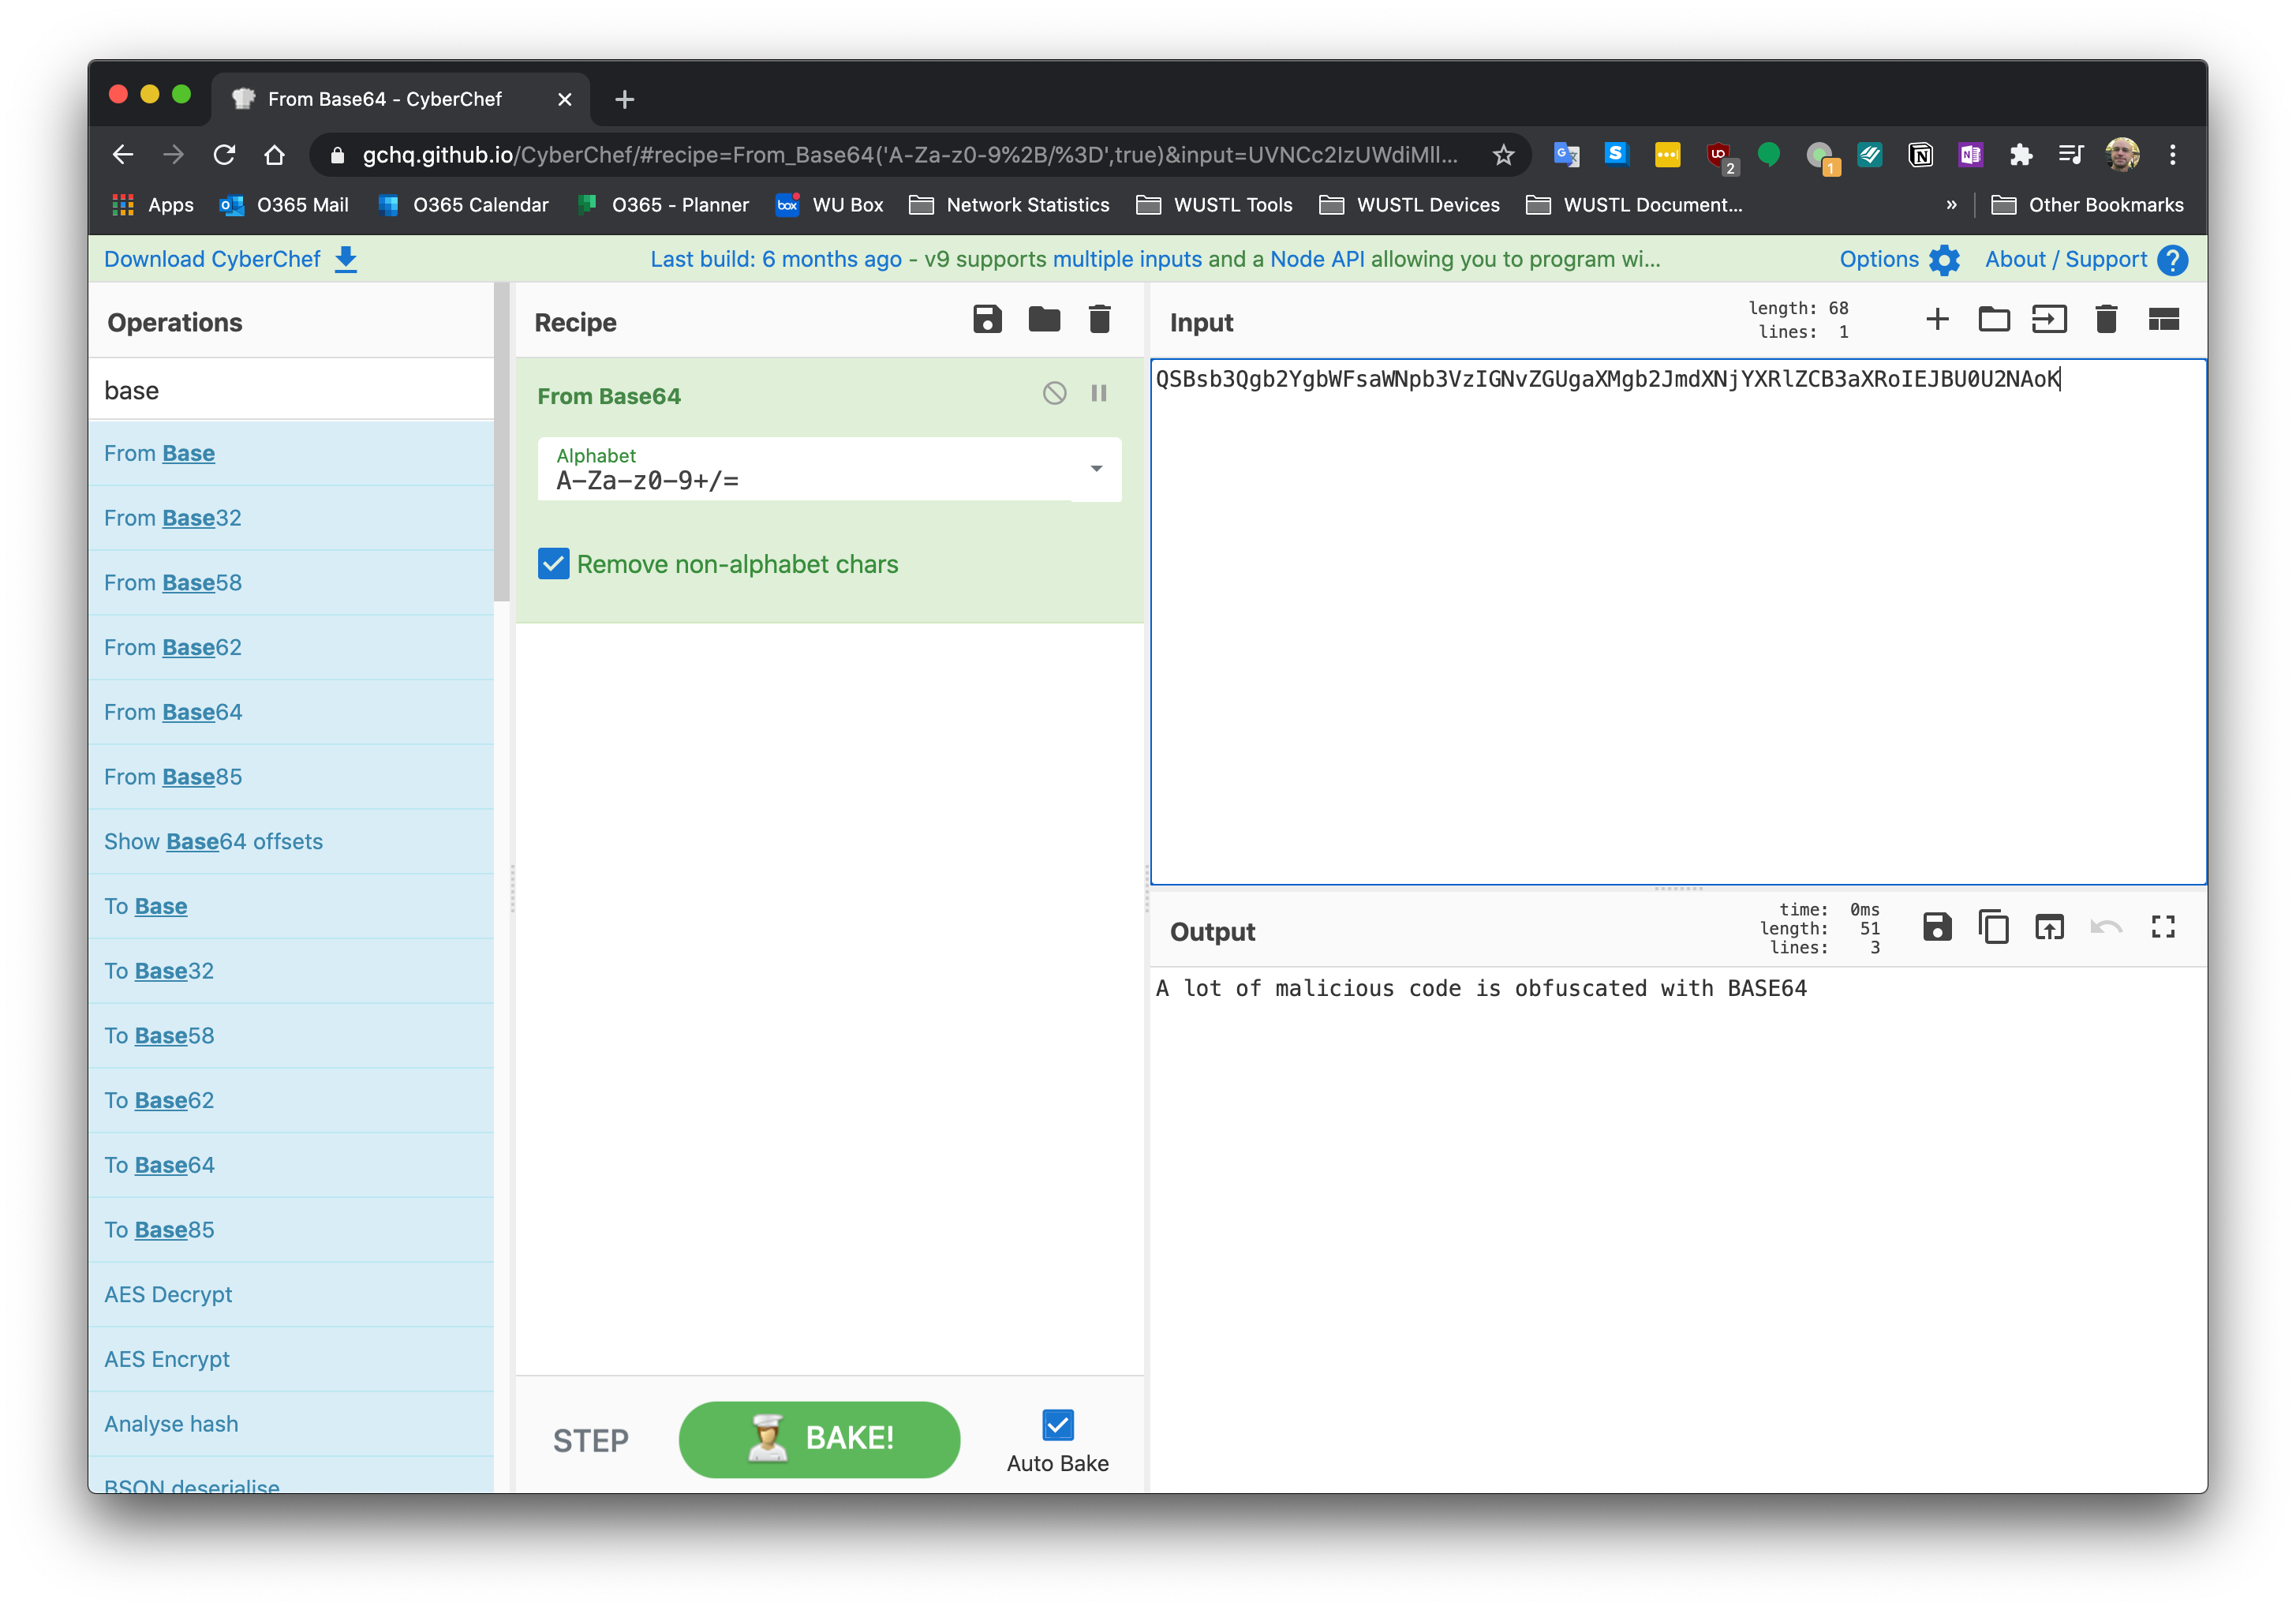Save the current recipe
2296x1610 pixels.
(987, 320)
